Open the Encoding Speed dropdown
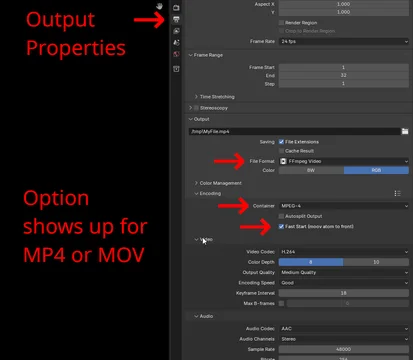This screenshot has width=413, height=360. (x=344, y=283)
